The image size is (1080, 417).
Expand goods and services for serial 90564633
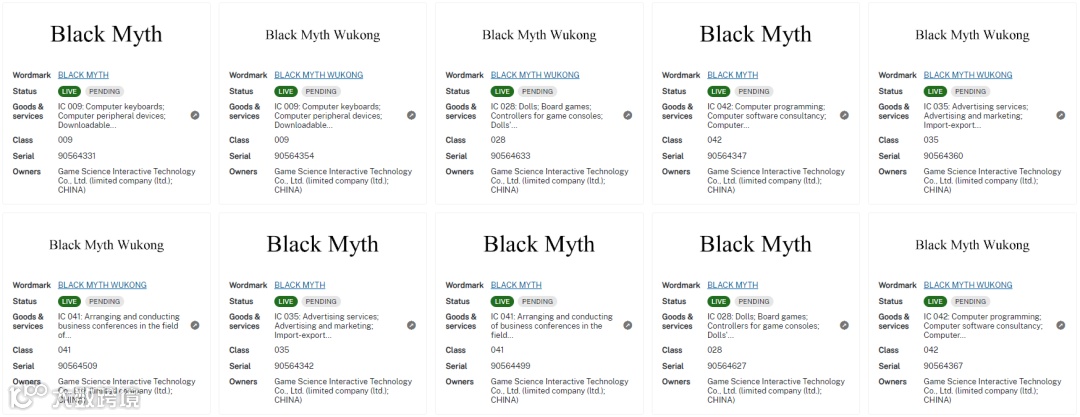pos(627,116)
